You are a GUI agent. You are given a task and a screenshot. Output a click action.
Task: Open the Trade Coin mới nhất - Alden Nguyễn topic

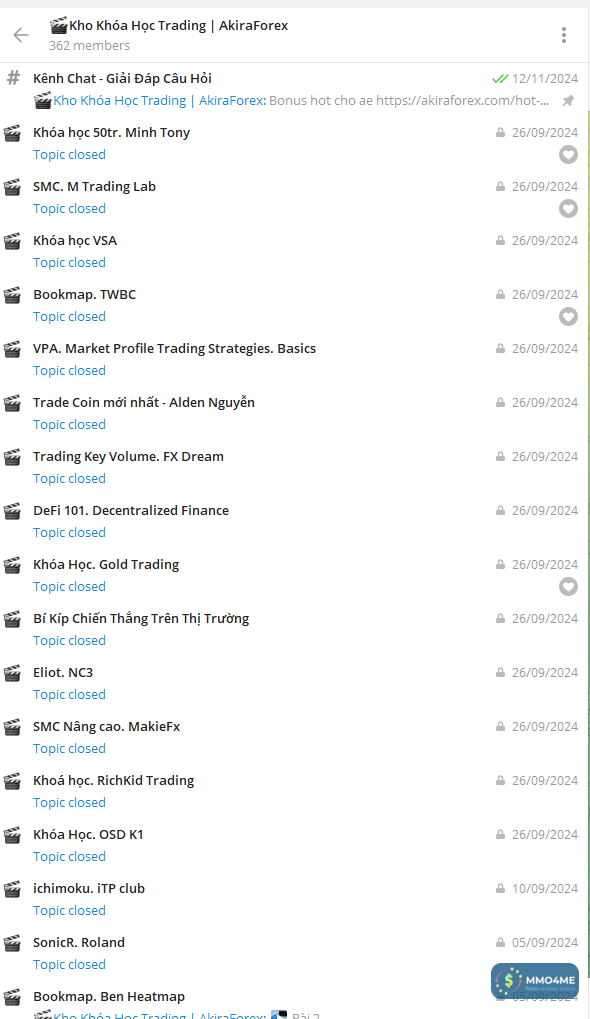(x=144, y=402)
